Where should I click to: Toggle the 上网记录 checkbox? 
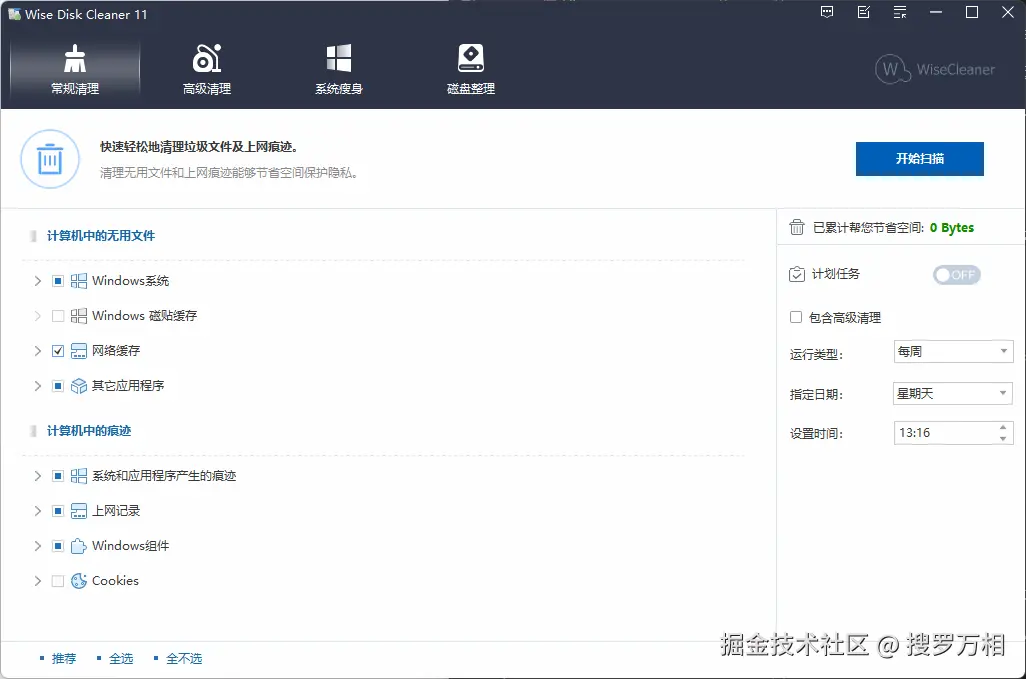tap(58, 511)
